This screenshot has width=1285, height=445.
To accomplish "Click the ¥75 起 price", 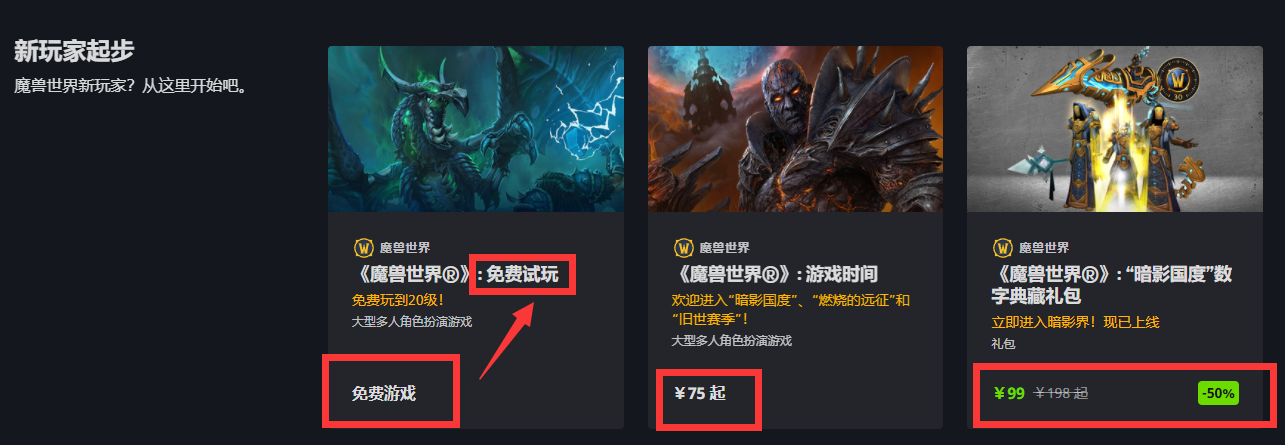I will pos(700,393).
